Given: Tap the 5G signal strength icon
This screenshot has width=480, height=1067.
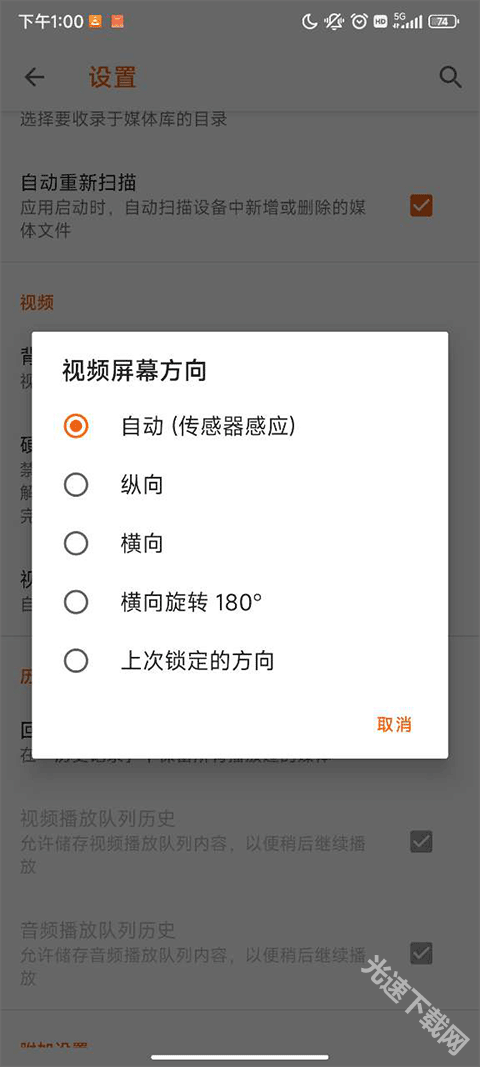Looking at the screenshot, I should [x=407, y=21].
